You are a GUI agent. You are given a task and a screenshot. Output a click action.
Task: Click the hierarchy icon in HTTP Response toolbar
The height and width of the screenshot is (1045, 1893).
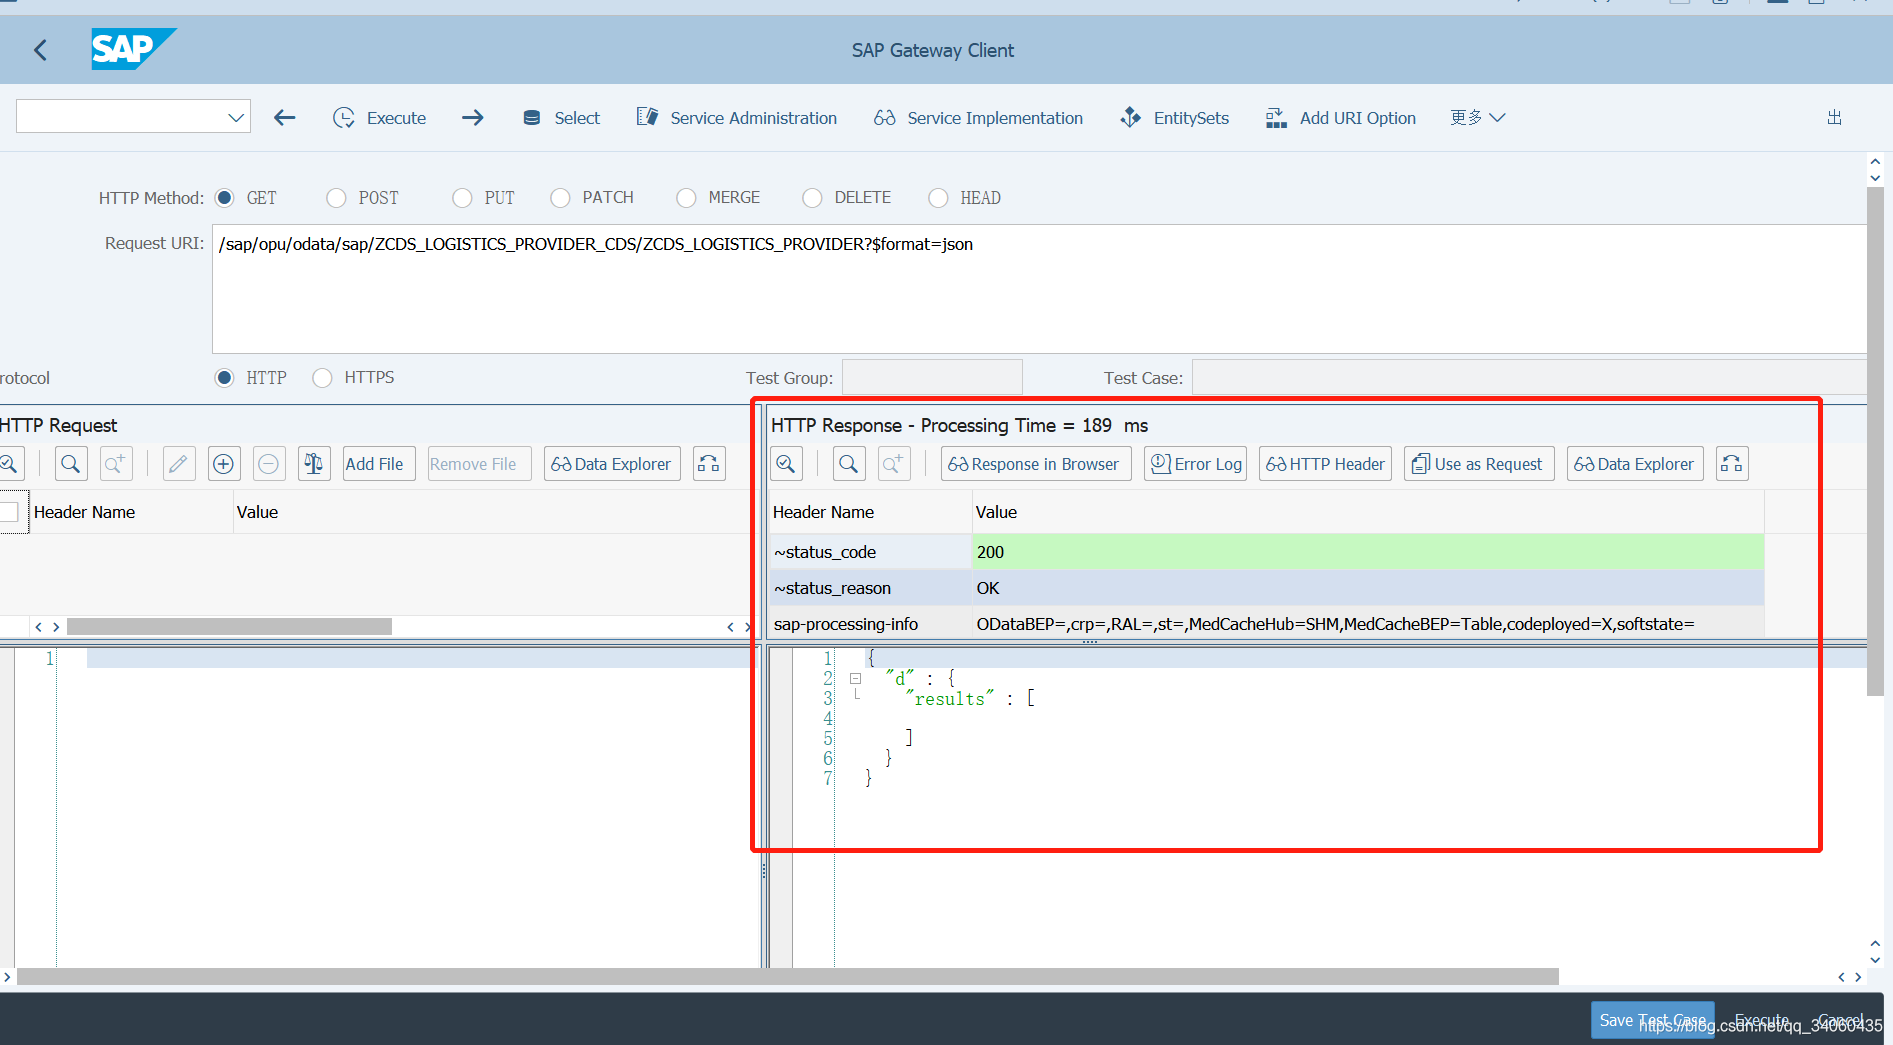click(x=1732, y=464)
